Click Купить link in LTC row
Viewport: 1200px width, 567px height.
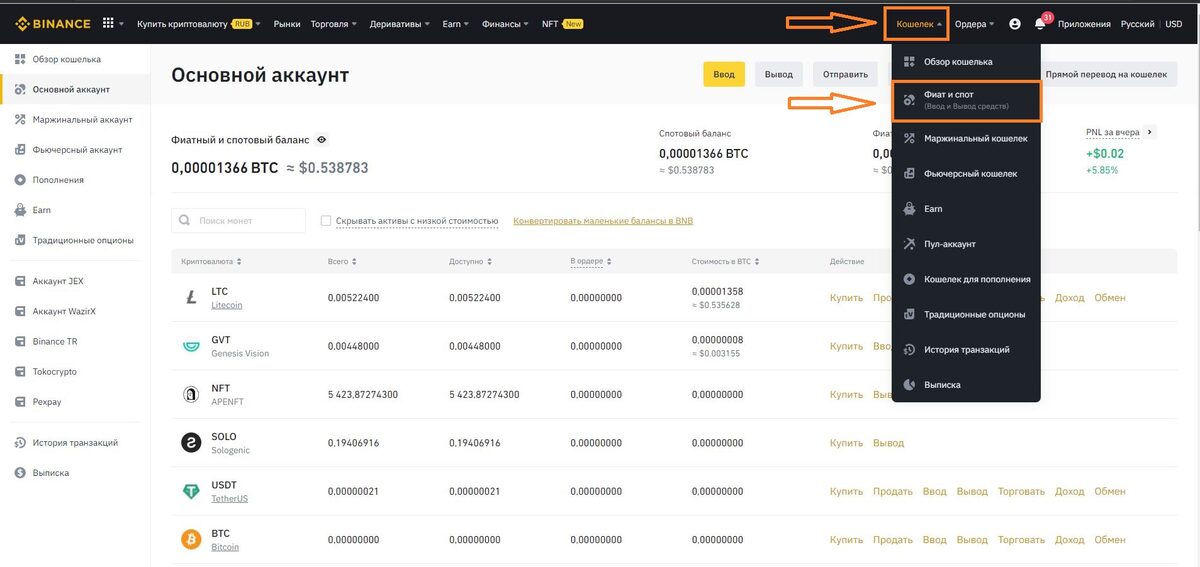click(846, 297)
